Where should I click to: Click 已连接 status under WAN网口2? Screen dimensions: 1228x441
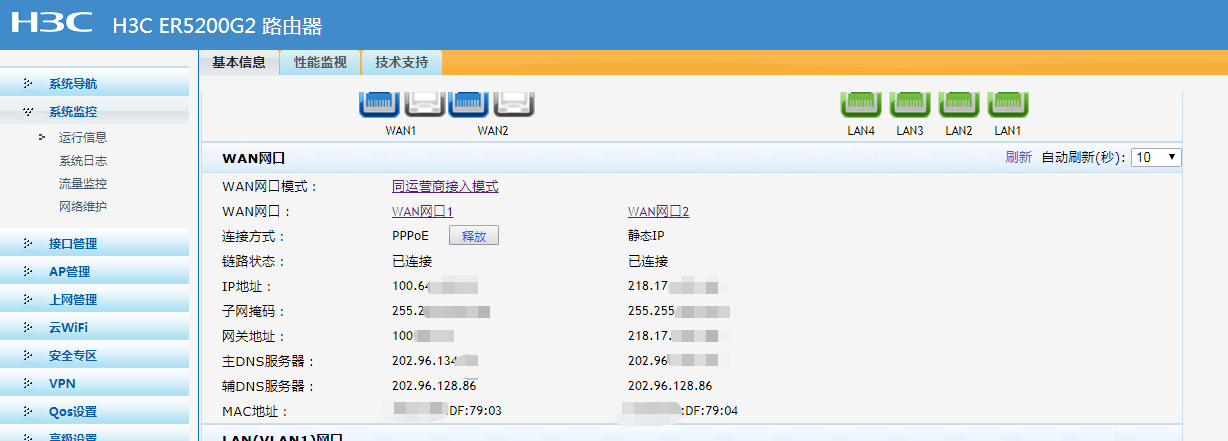click(x=648, y=262)
